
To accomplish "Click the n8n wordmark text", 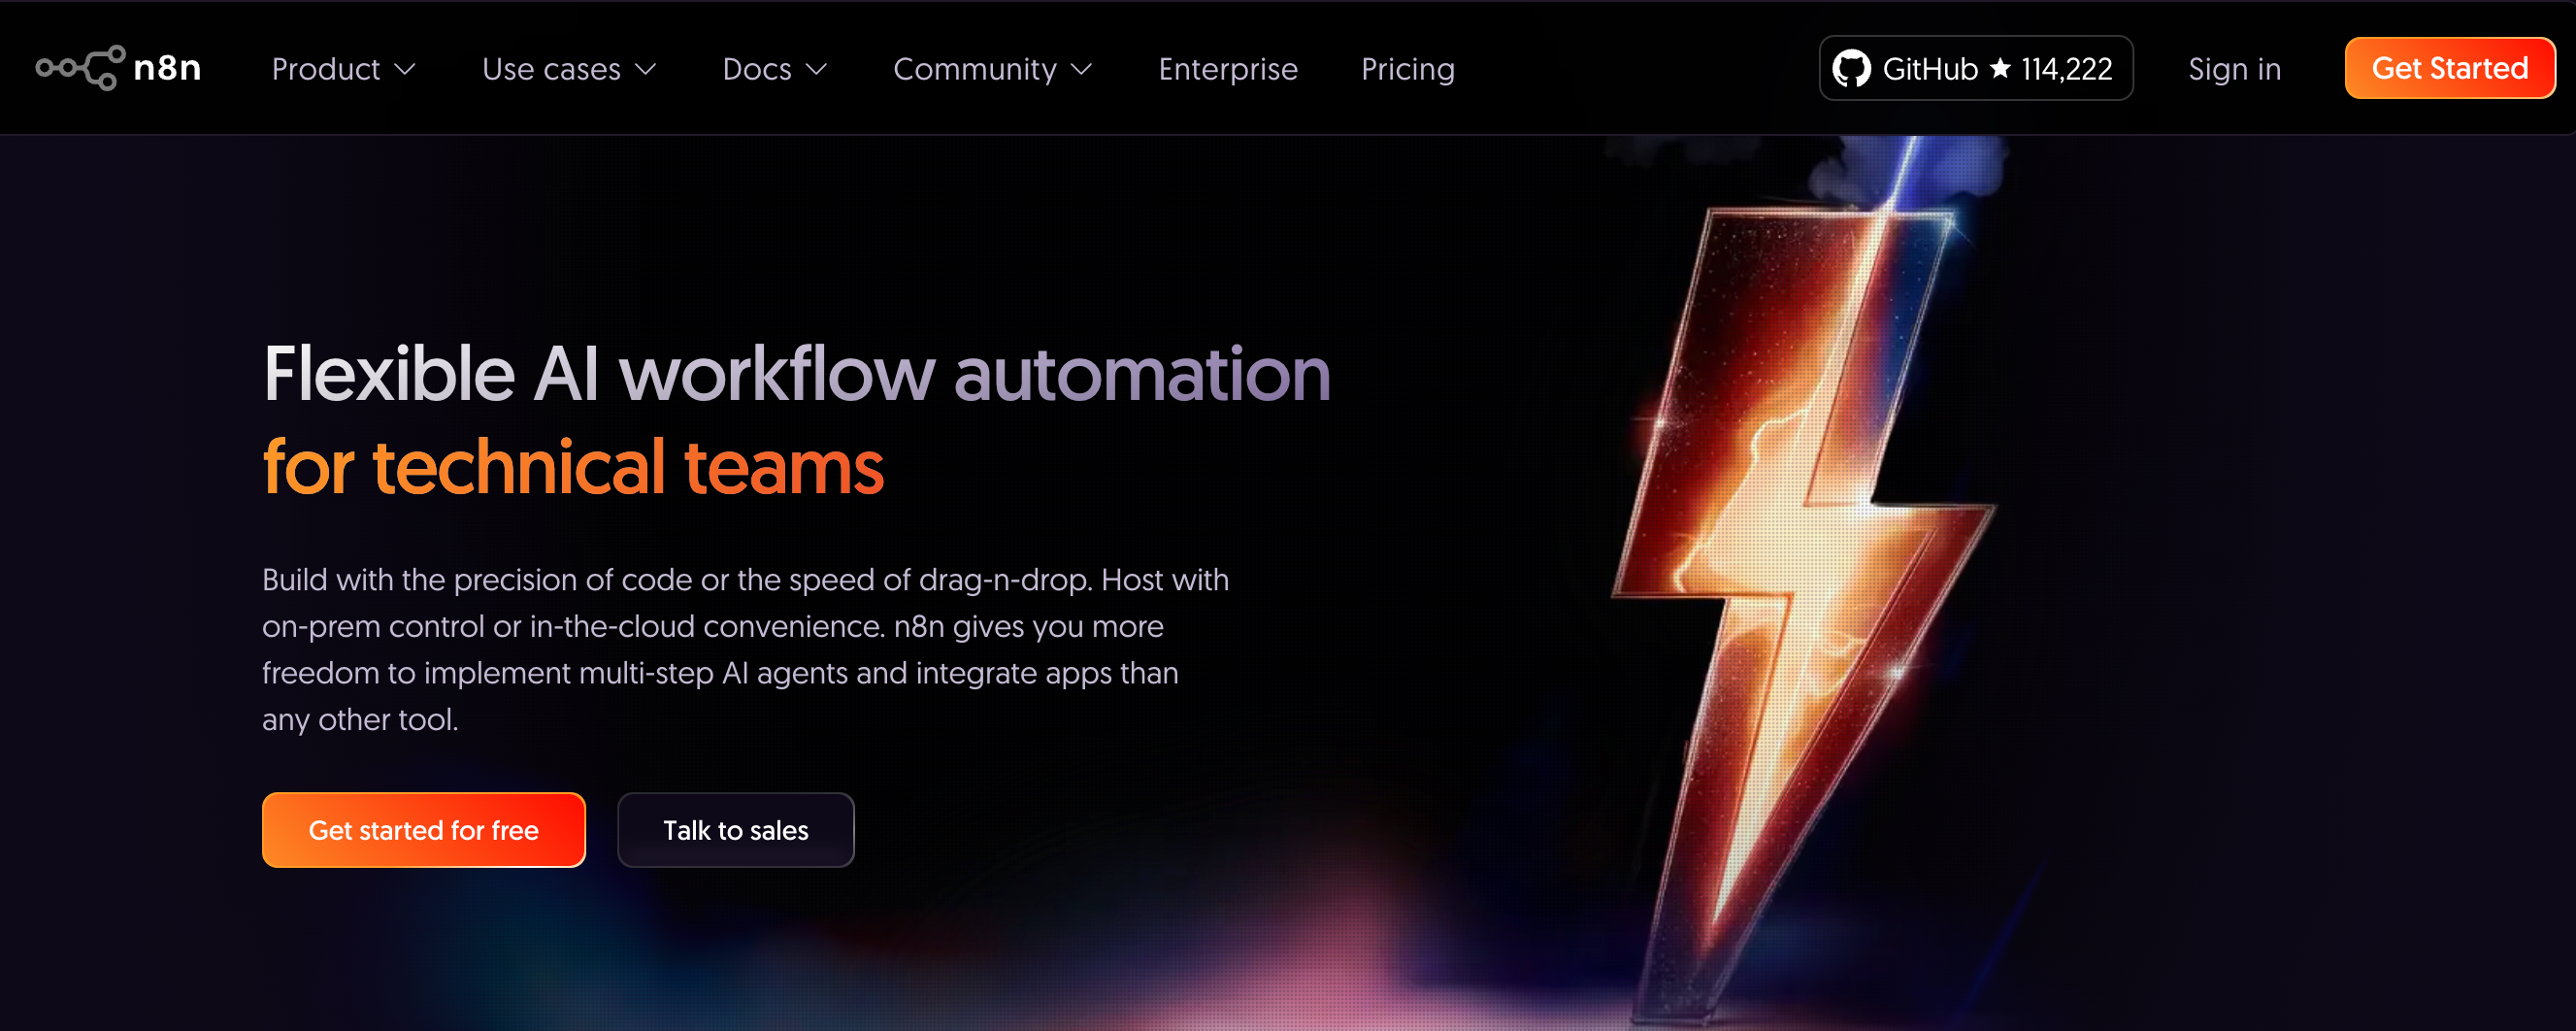I will (x=168, y=68).
